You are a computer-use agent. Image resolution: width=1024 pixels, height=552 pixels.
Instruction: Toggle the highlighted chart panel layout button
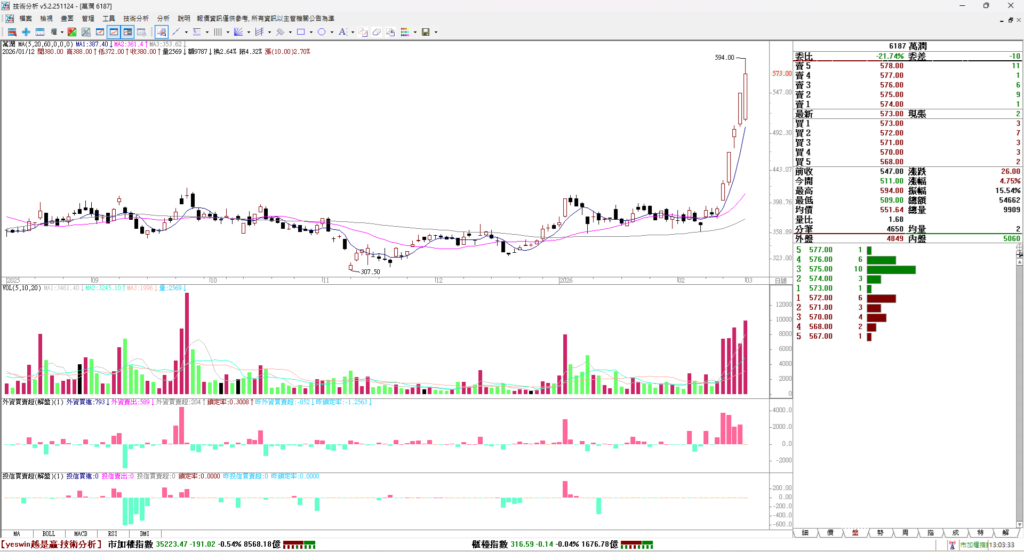[114, 32]
